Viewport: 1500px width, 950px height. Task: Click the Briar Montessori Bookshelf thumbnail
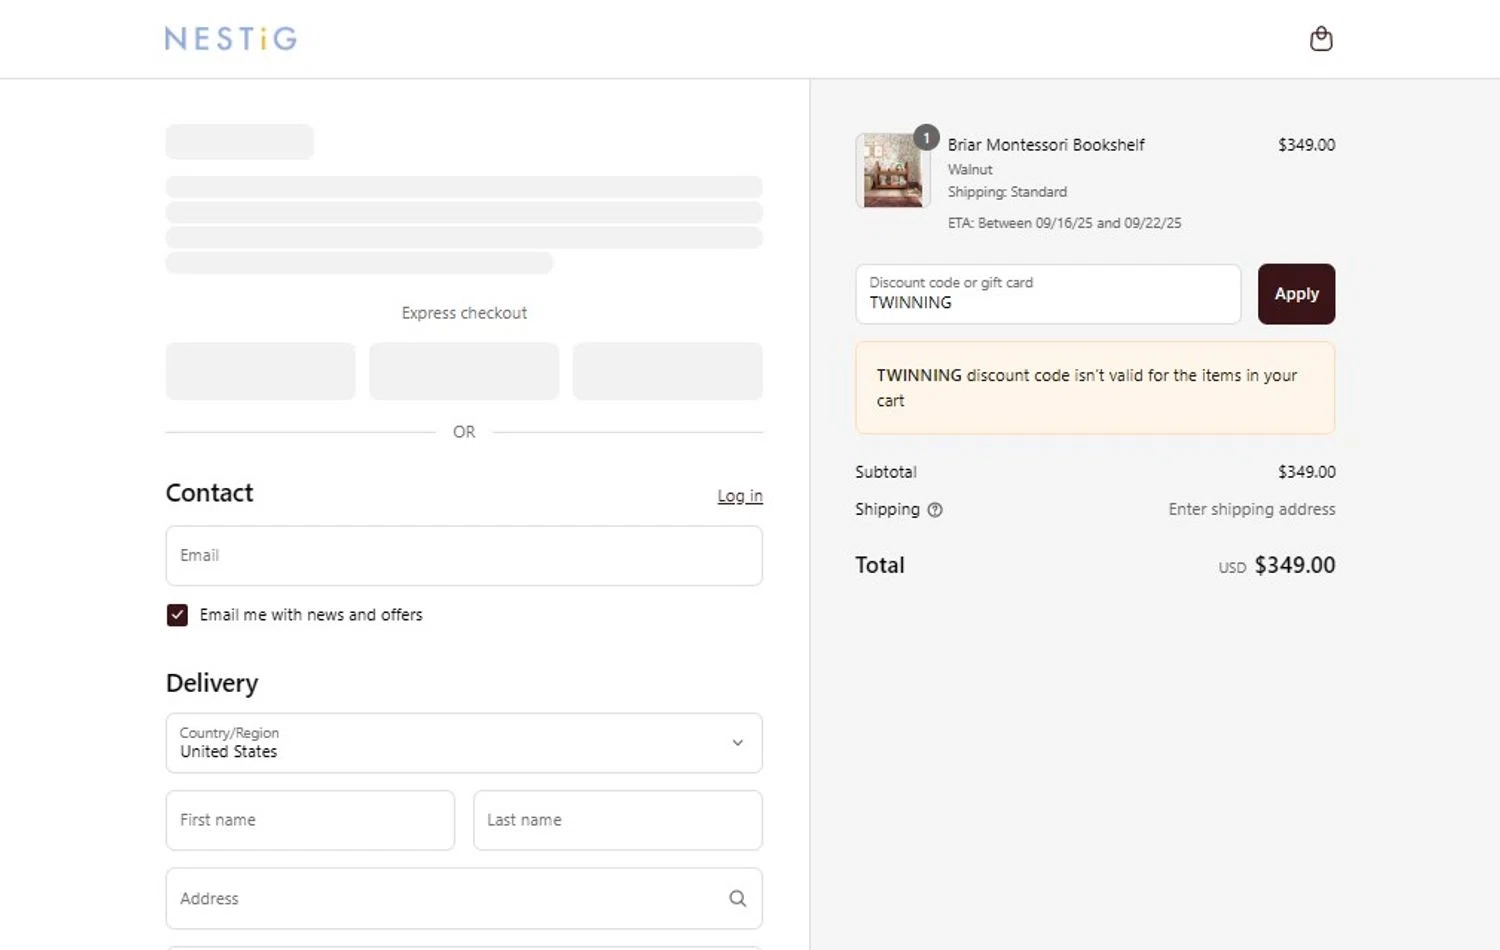point(892,172)
